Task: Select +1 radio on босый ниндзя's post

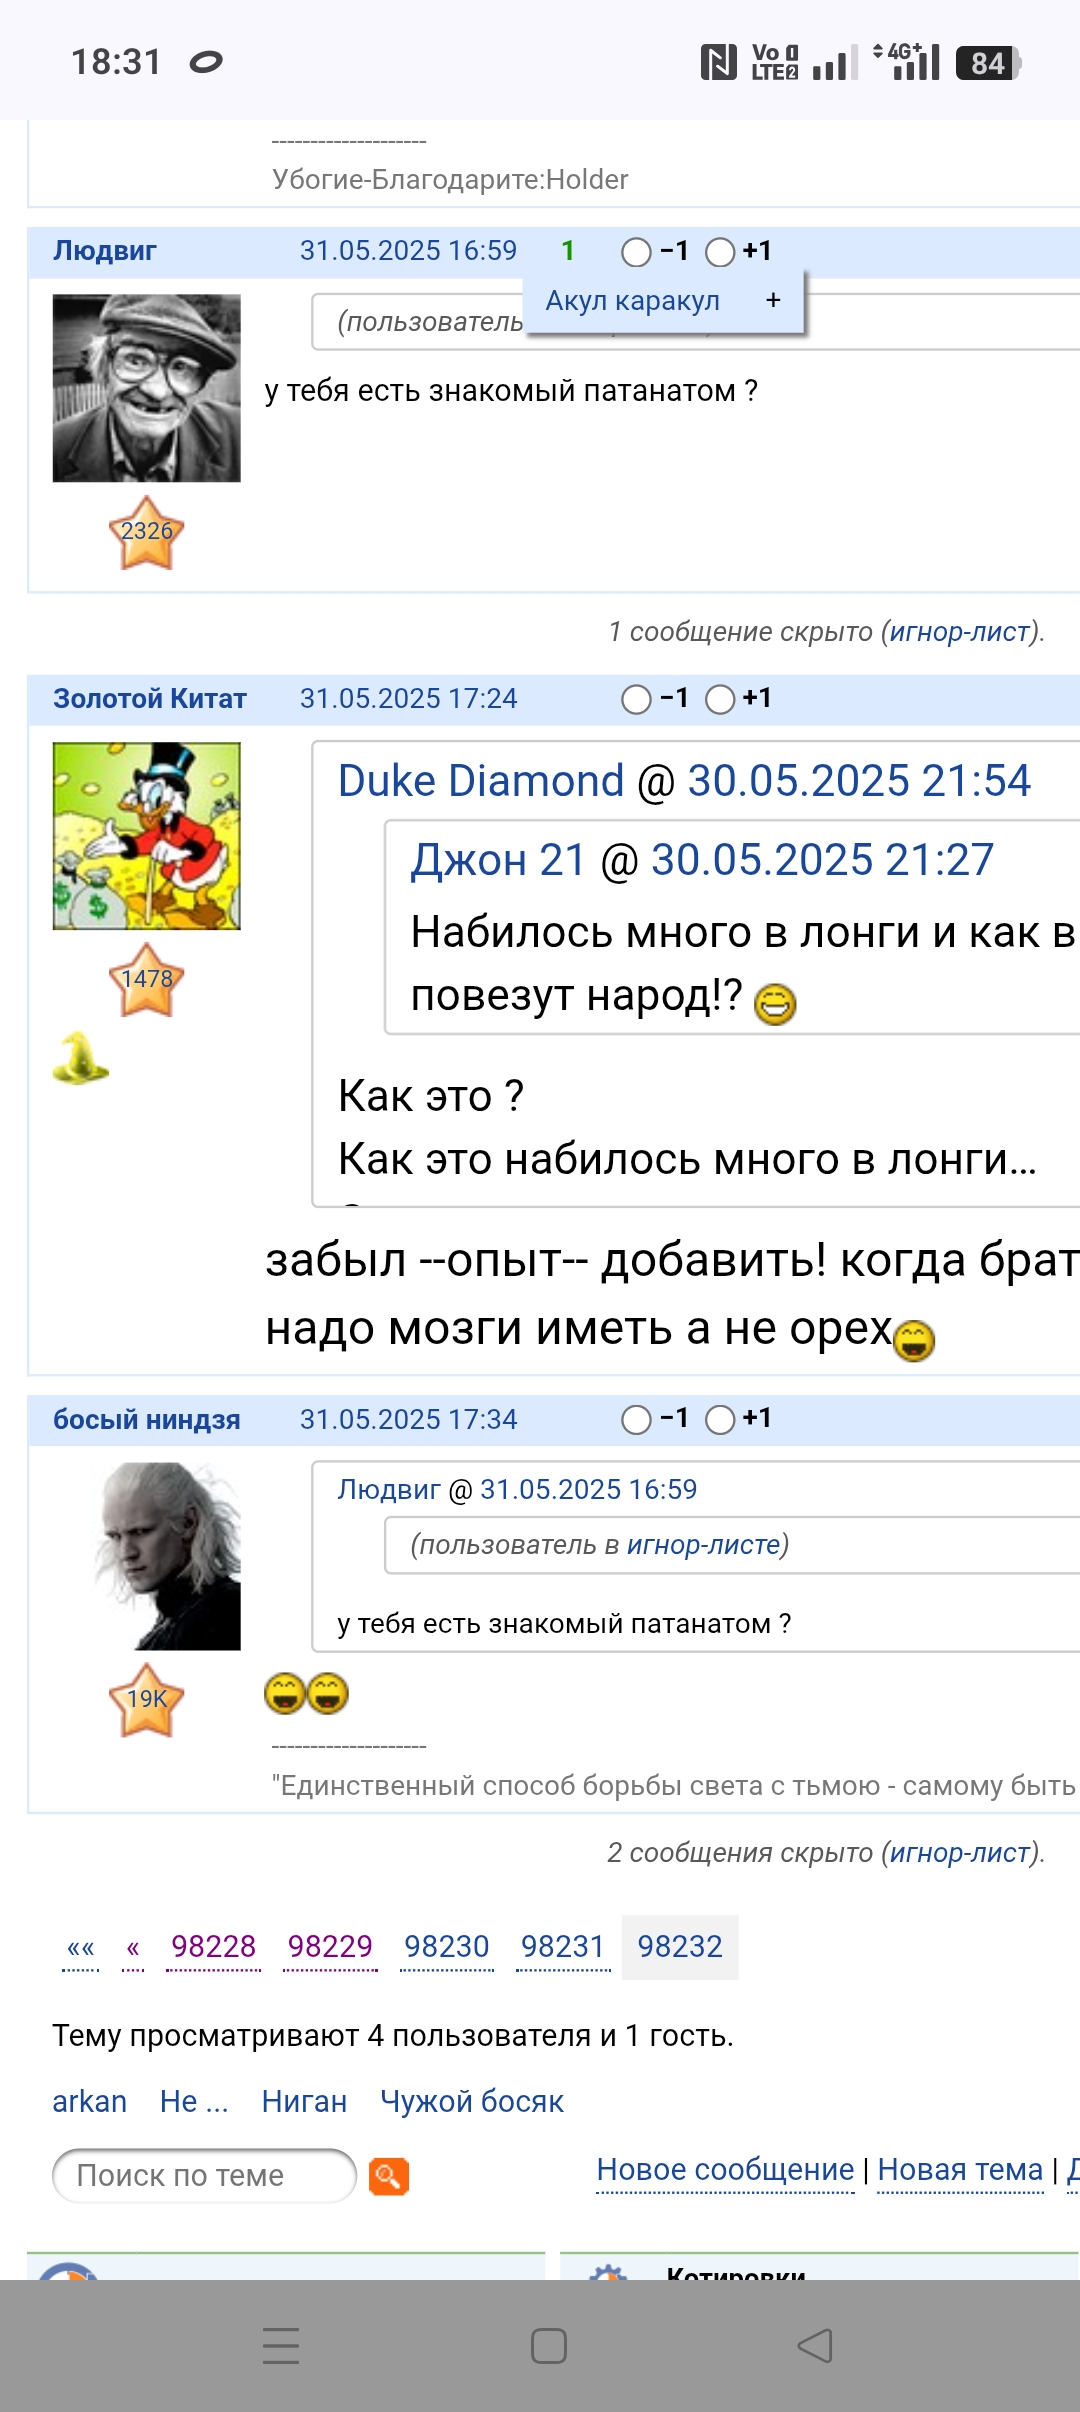Action: coord(720,1420)
